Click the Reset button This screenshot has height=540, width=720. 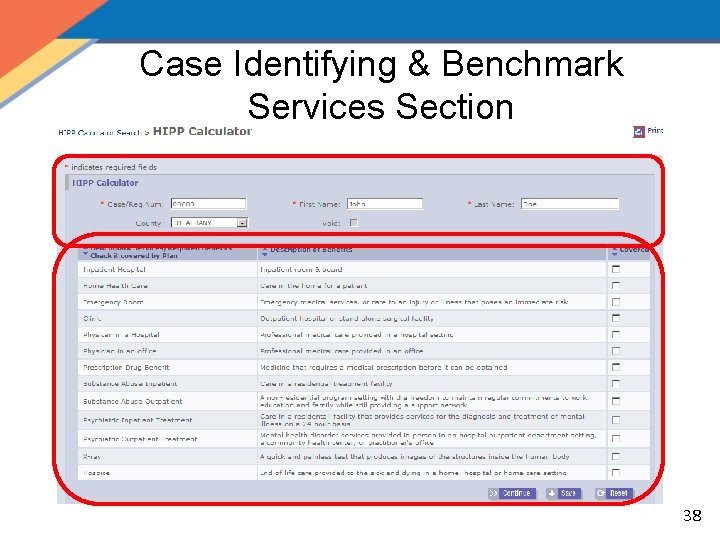(x=613, y=493)
